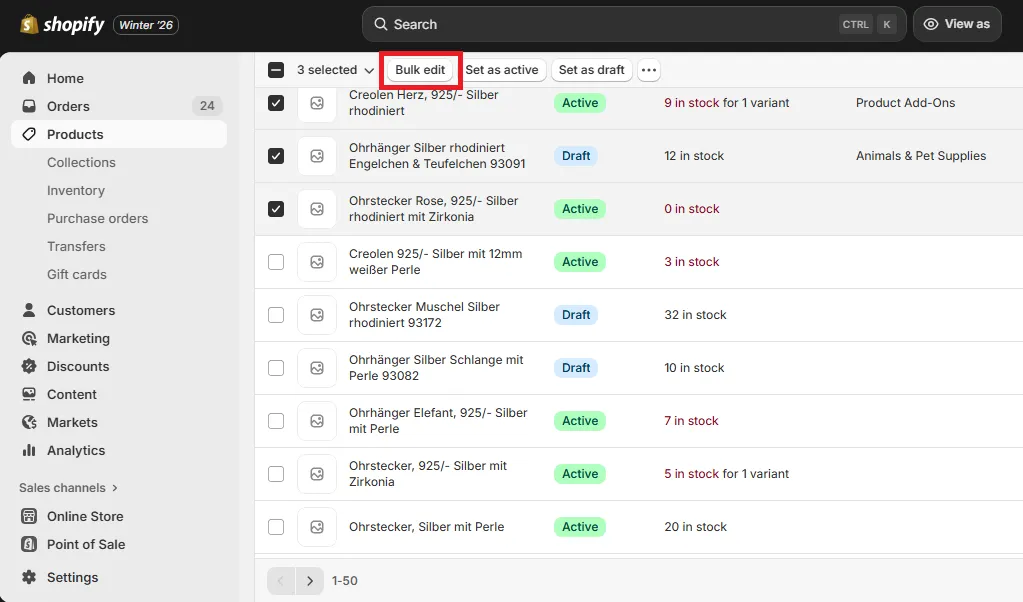Switch to the Inventory menu item
1023x602 pixels.
[75, 190]
